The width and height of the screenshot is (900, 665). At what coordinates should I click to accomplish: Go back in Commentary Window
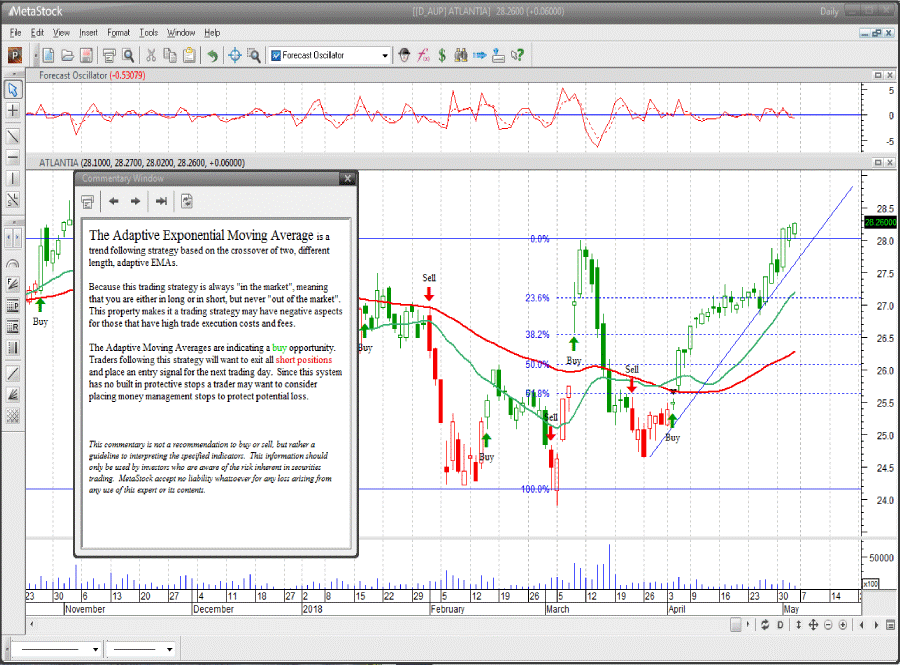[x=114, y=201]
